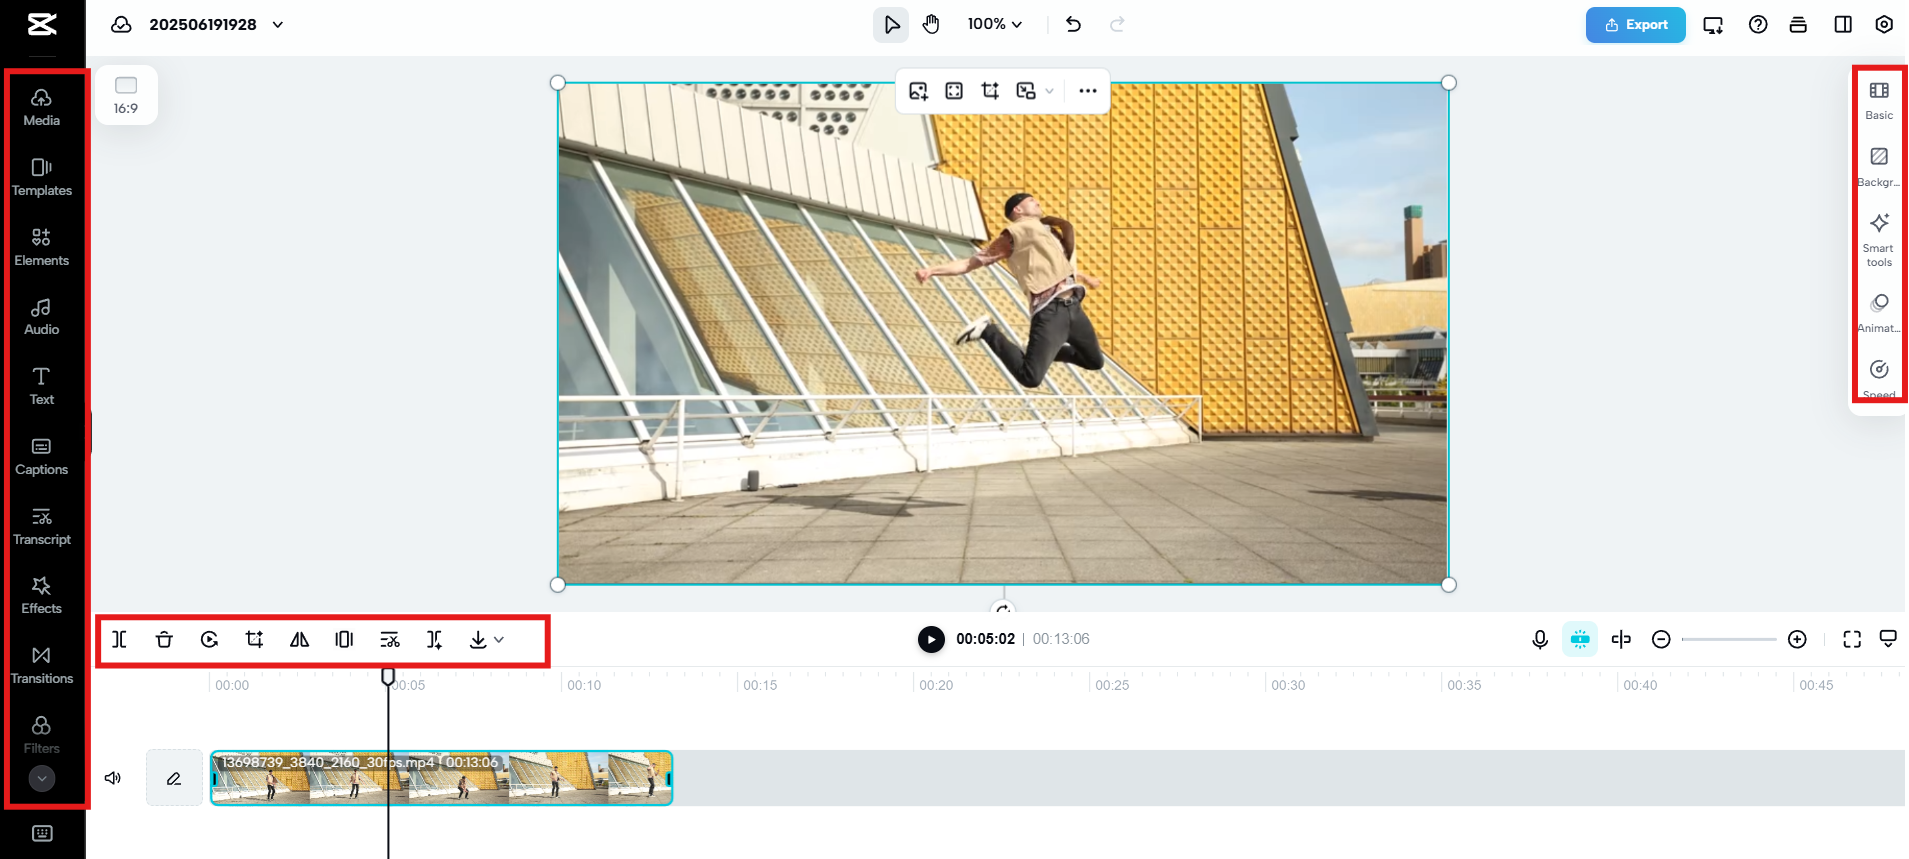Viewport: 1909px width, 859px height.
Task: Toggle the split panel layout icon
Action: pos(1843,25)
